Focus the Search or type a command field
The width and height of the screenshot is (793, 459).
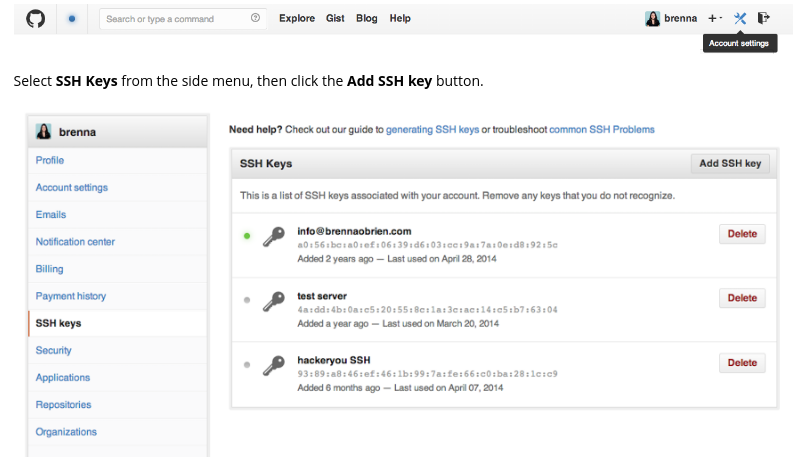(x=175, y=18)
